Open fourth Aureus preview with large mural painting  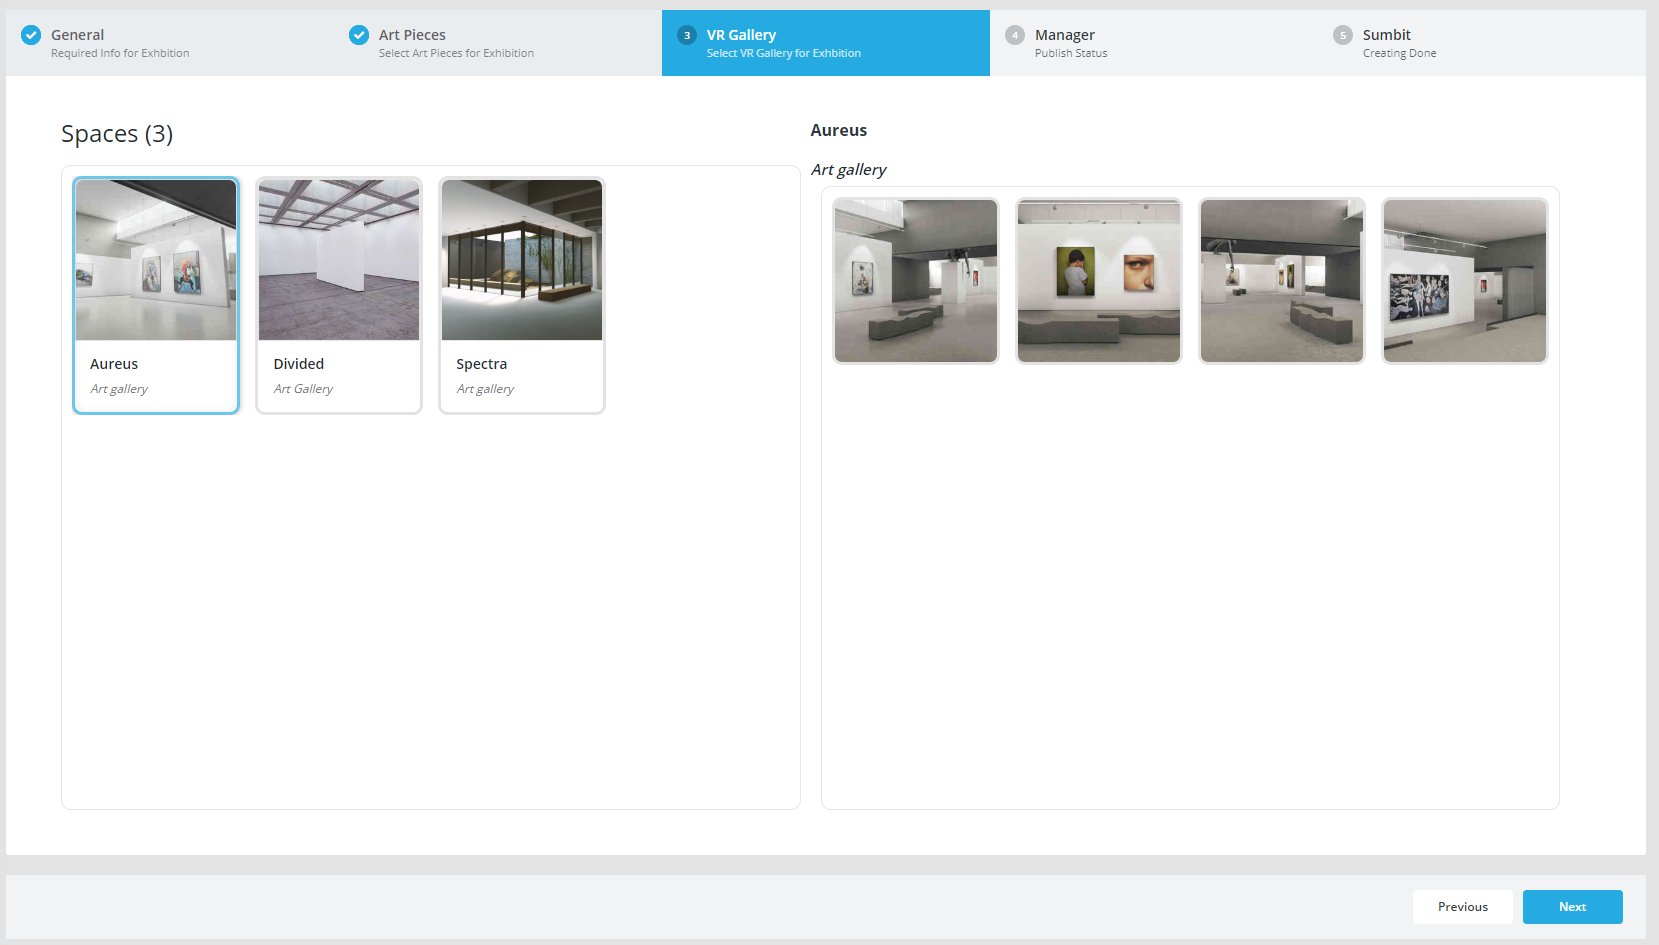point(1465,281)
